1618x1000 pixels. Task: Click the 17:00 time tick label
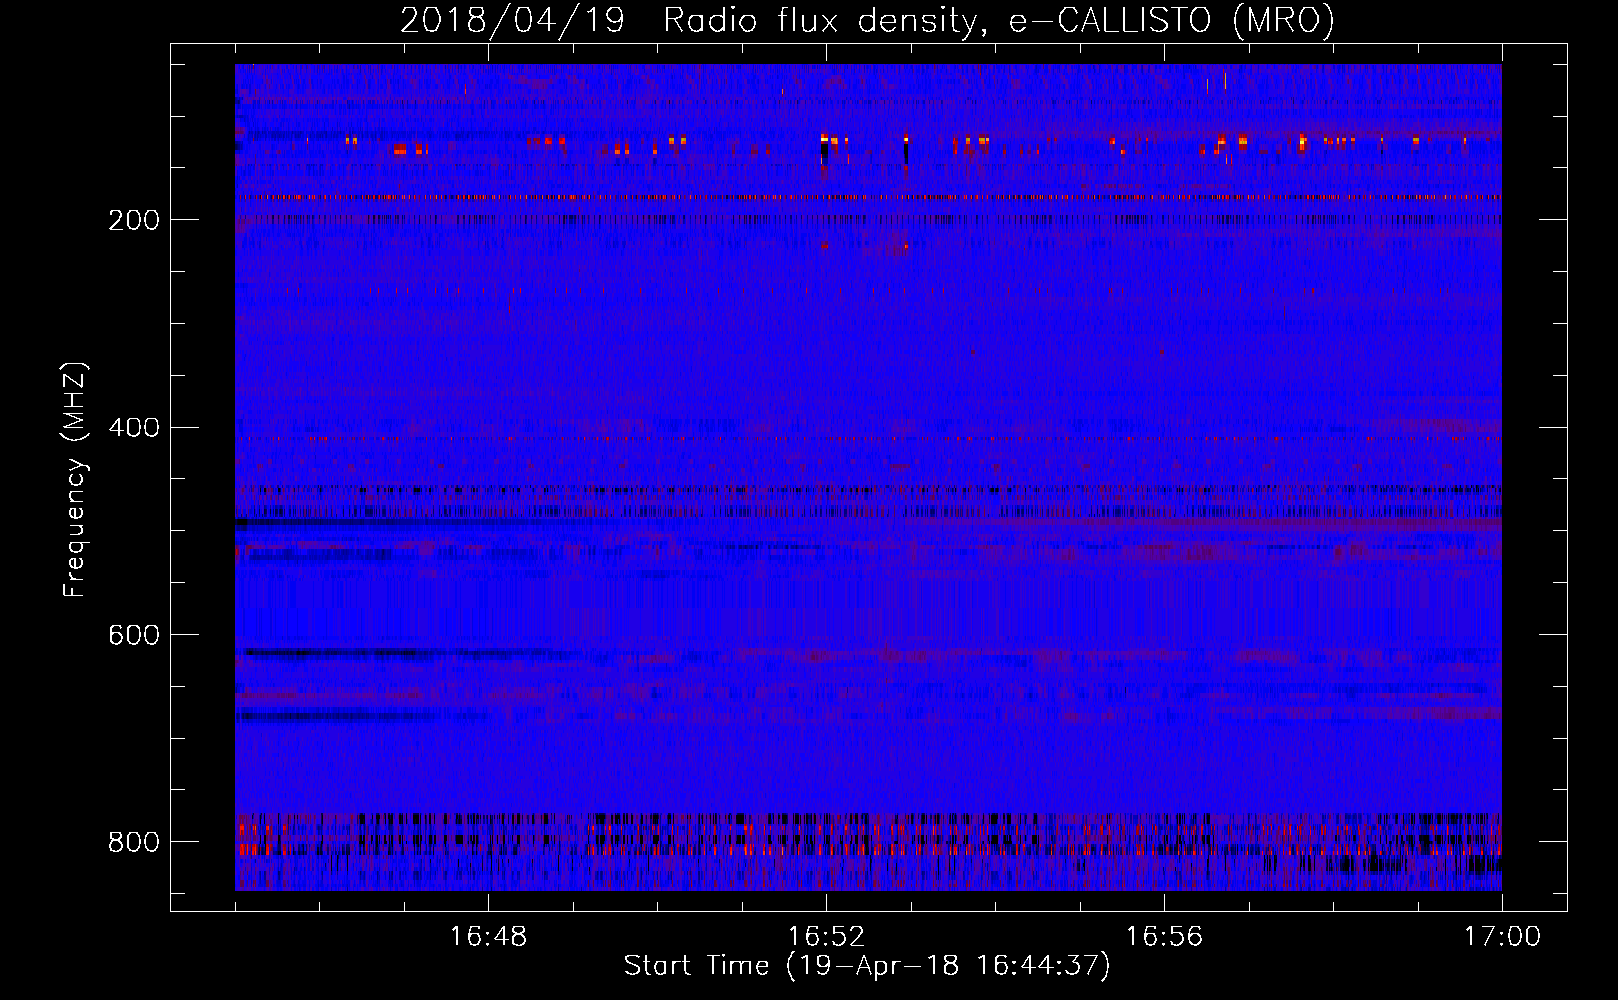[x=1502, y=937]
